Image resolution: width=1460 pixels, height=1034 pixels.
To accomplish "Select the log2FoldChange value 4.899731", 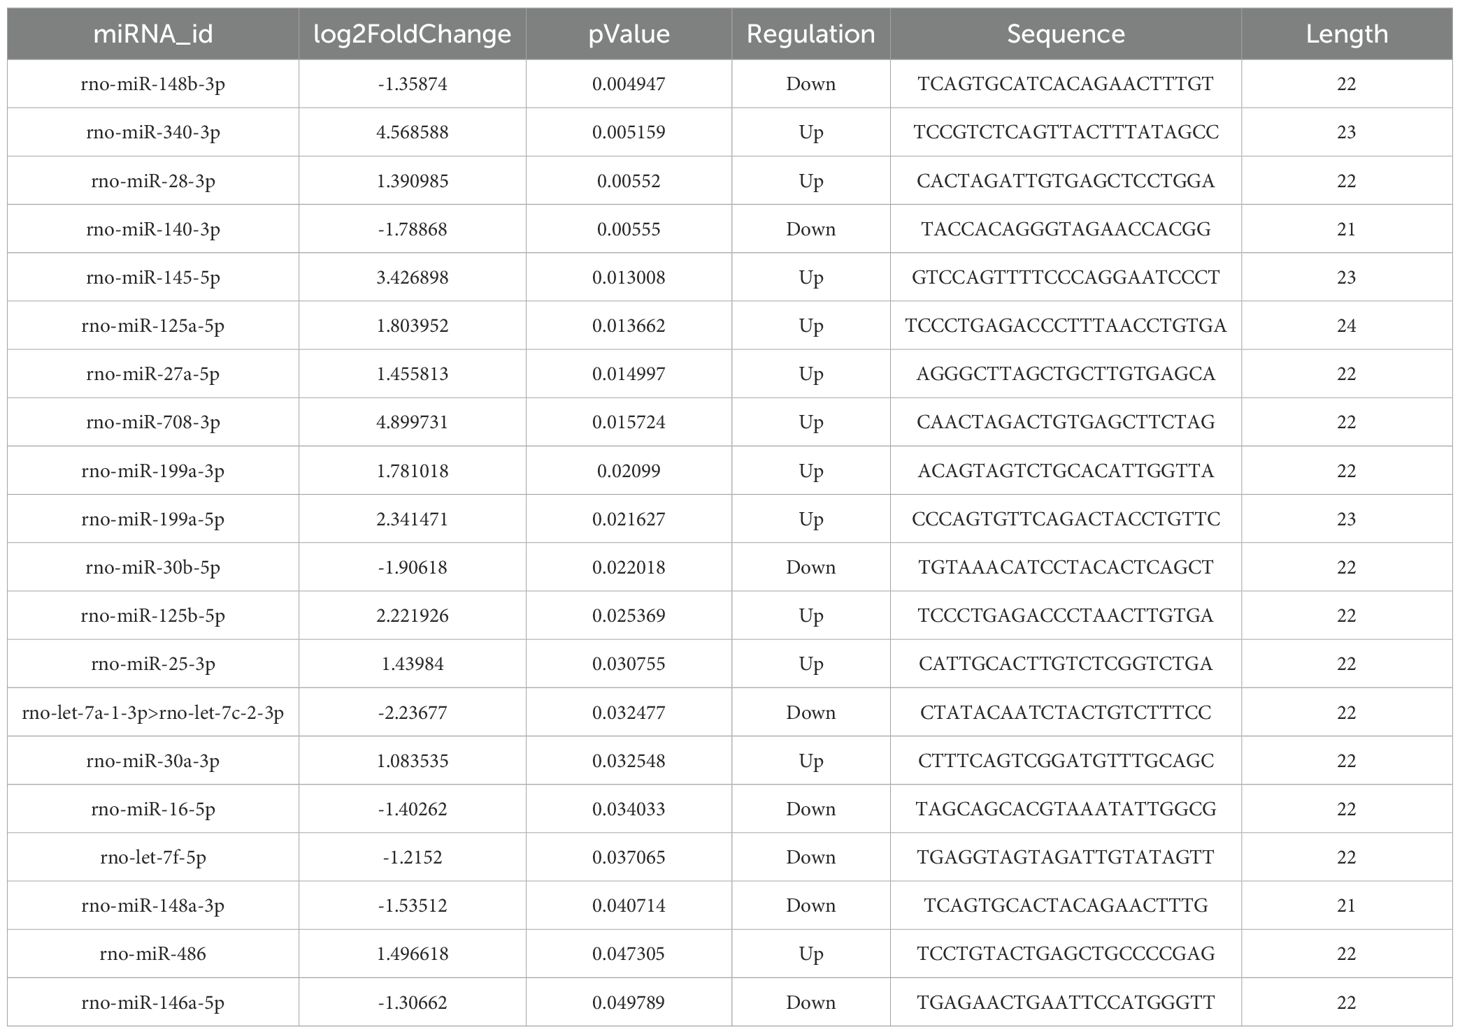I will pos(412,422).
